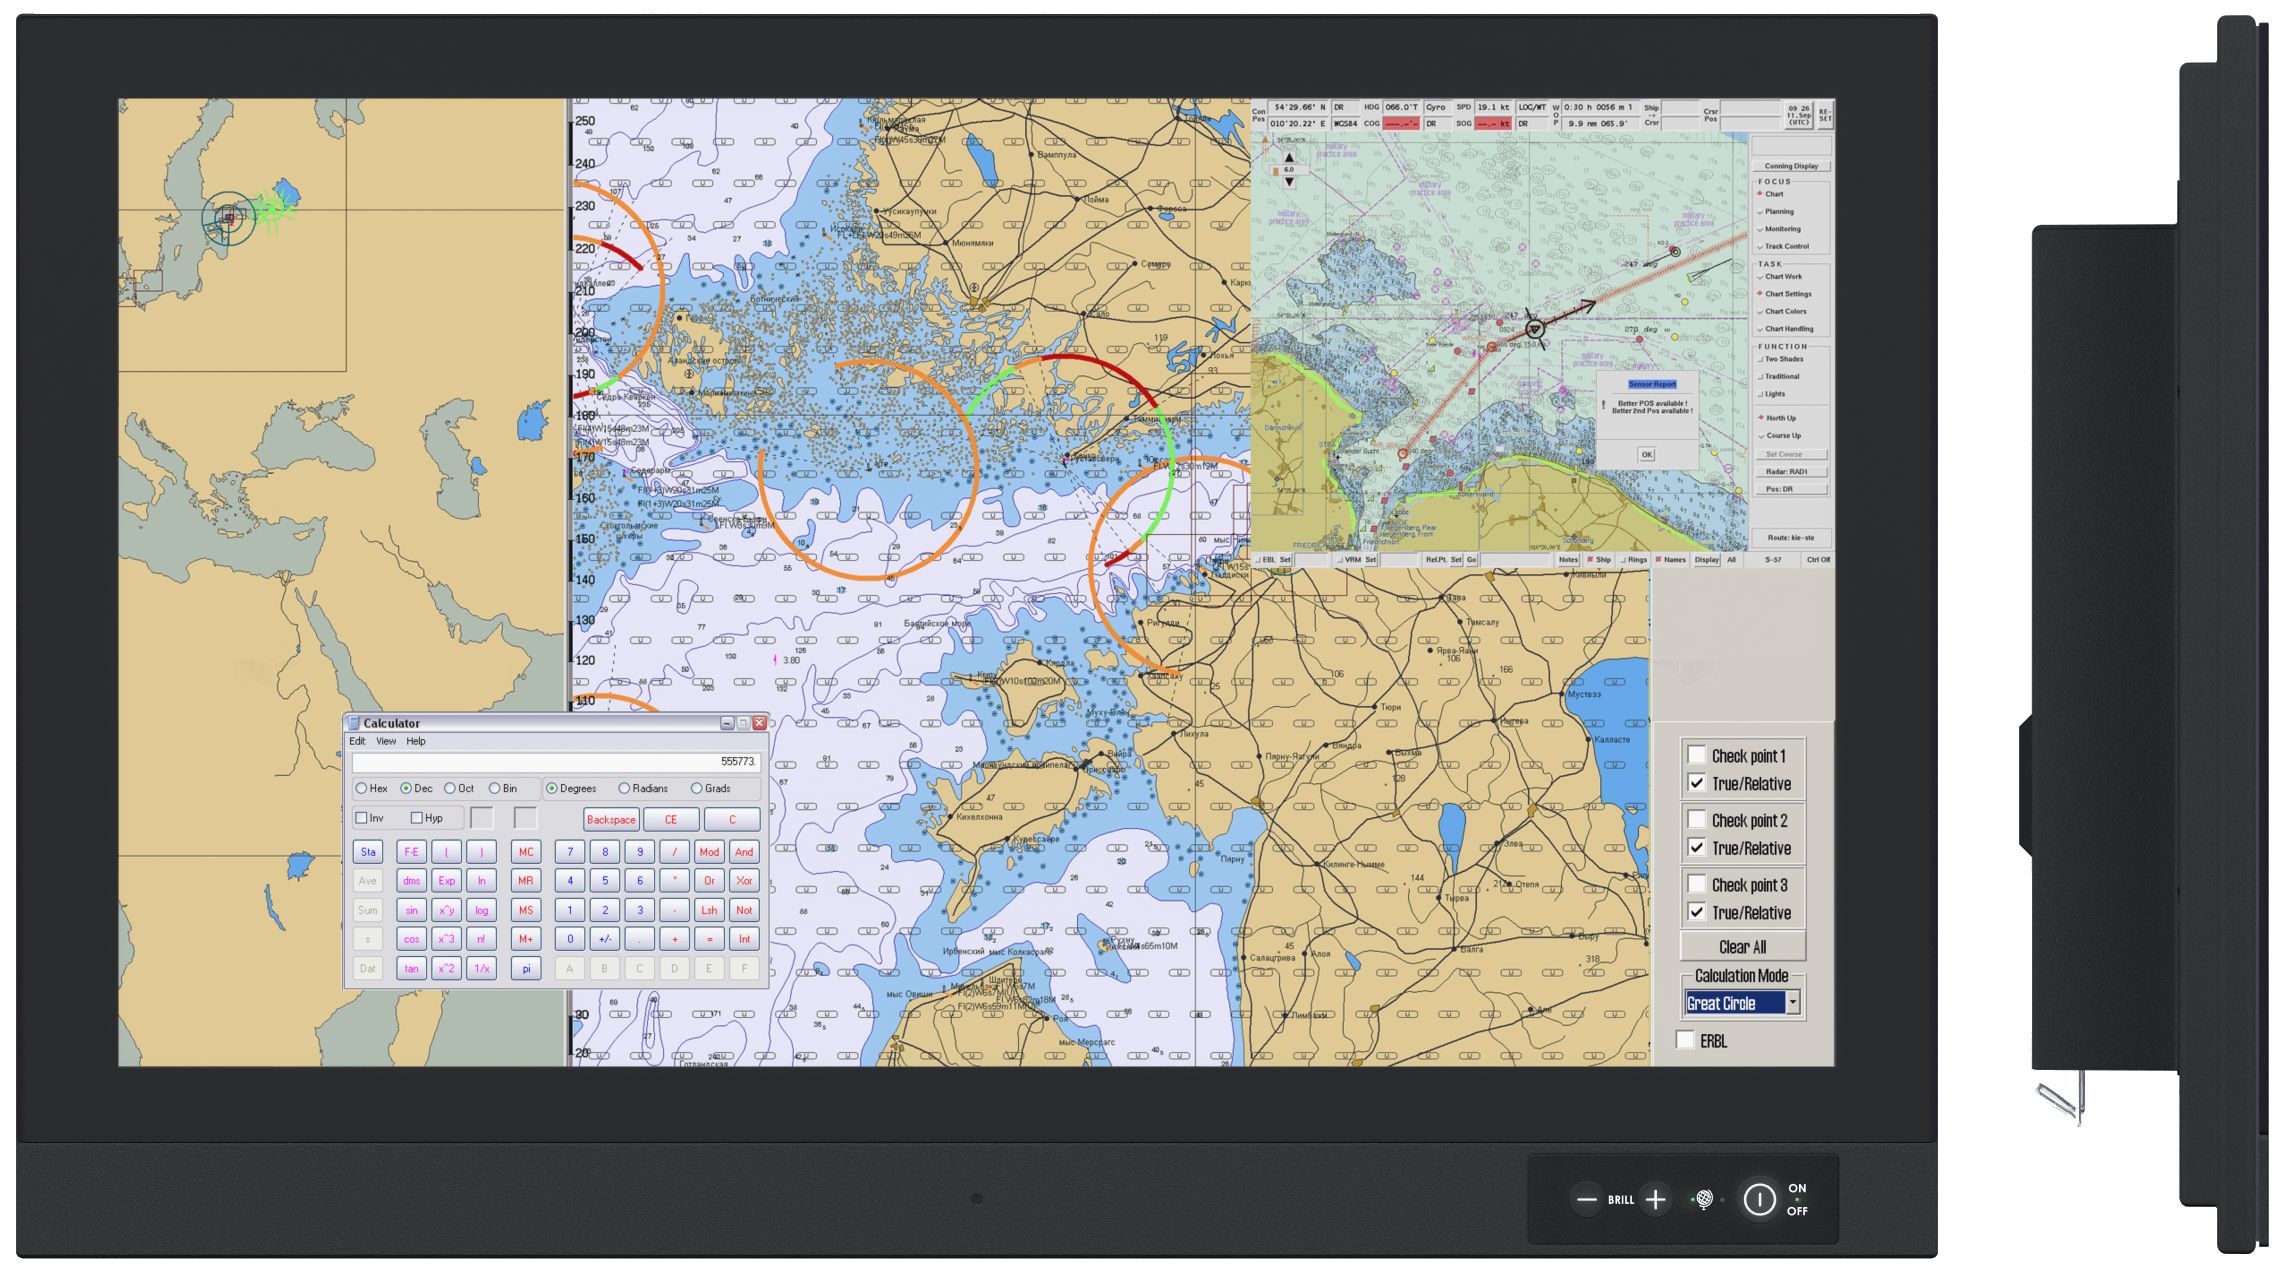
Task: Enable Check point 1 checkbox
Action: pyautogui.click(x=1697, y=755)
